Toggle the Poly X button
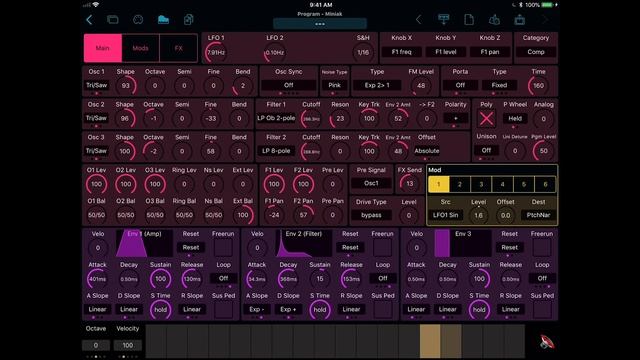Screen dimensions: 640x360 (486, 119)
